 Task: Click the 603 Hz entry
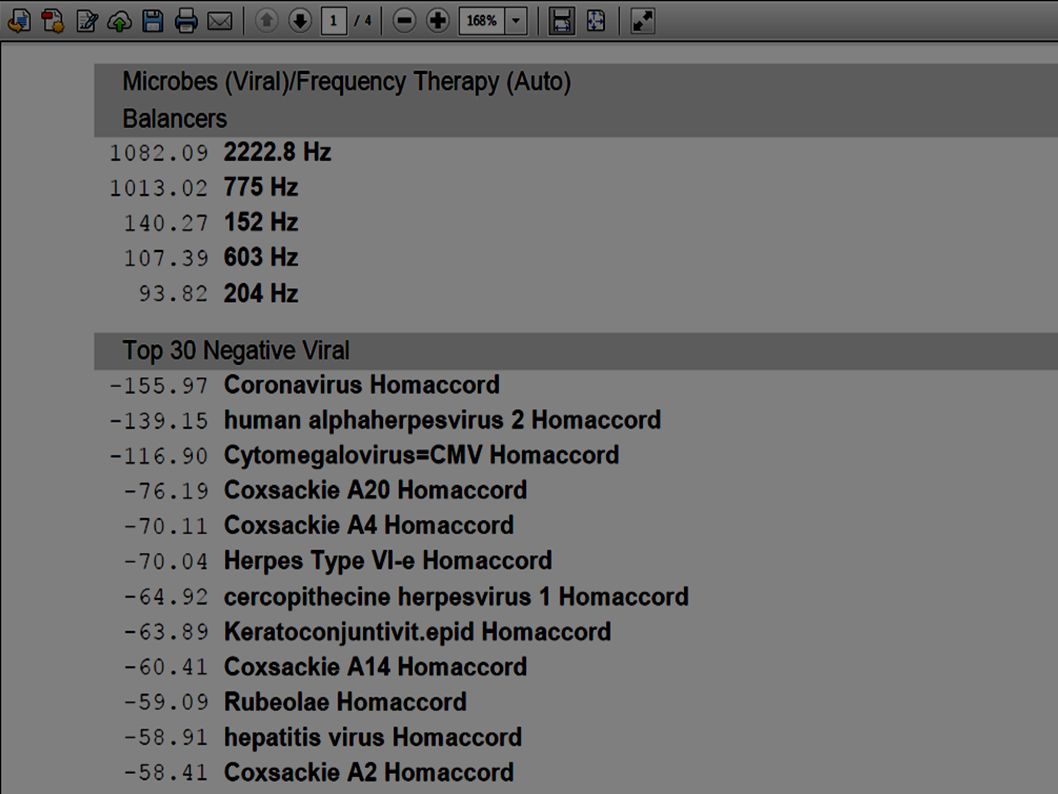click(x=261, y=257)
